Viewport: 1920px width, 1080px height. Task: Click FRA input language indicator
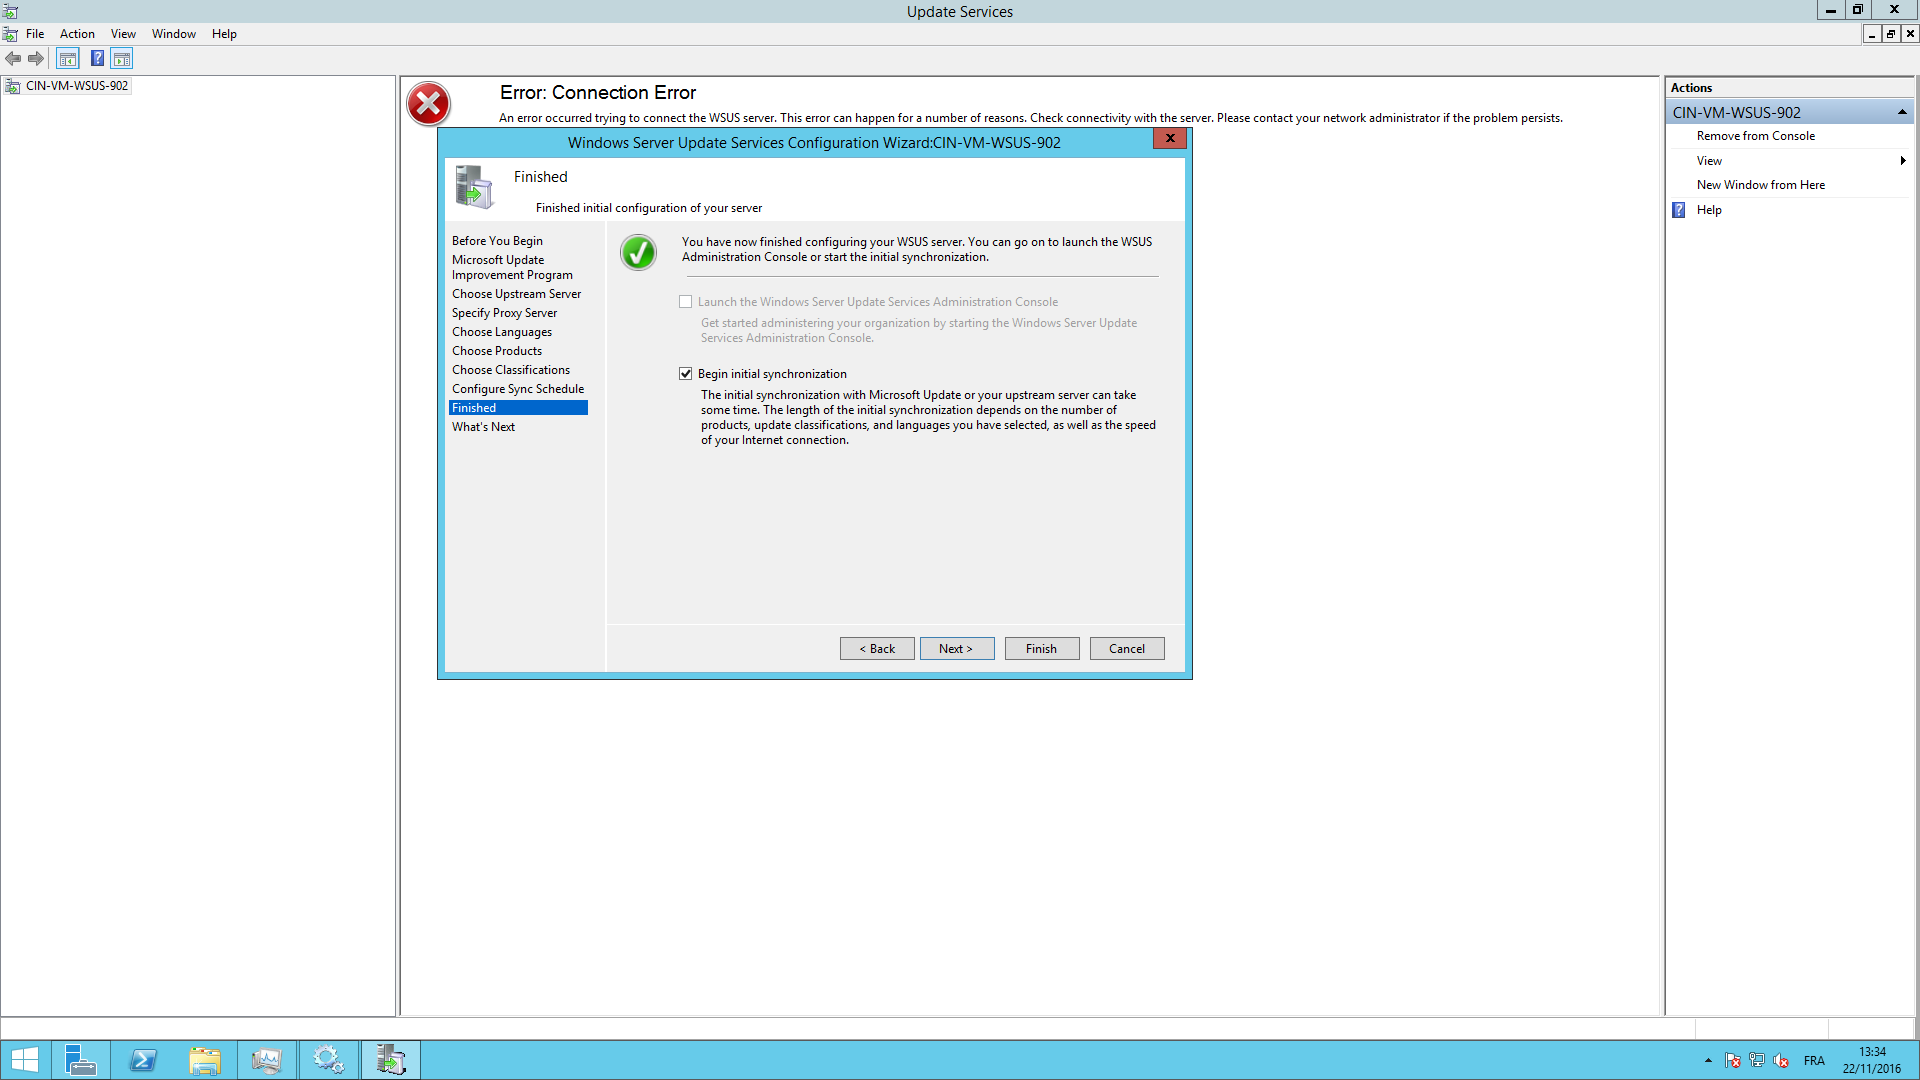(x=1814, y=1061)
